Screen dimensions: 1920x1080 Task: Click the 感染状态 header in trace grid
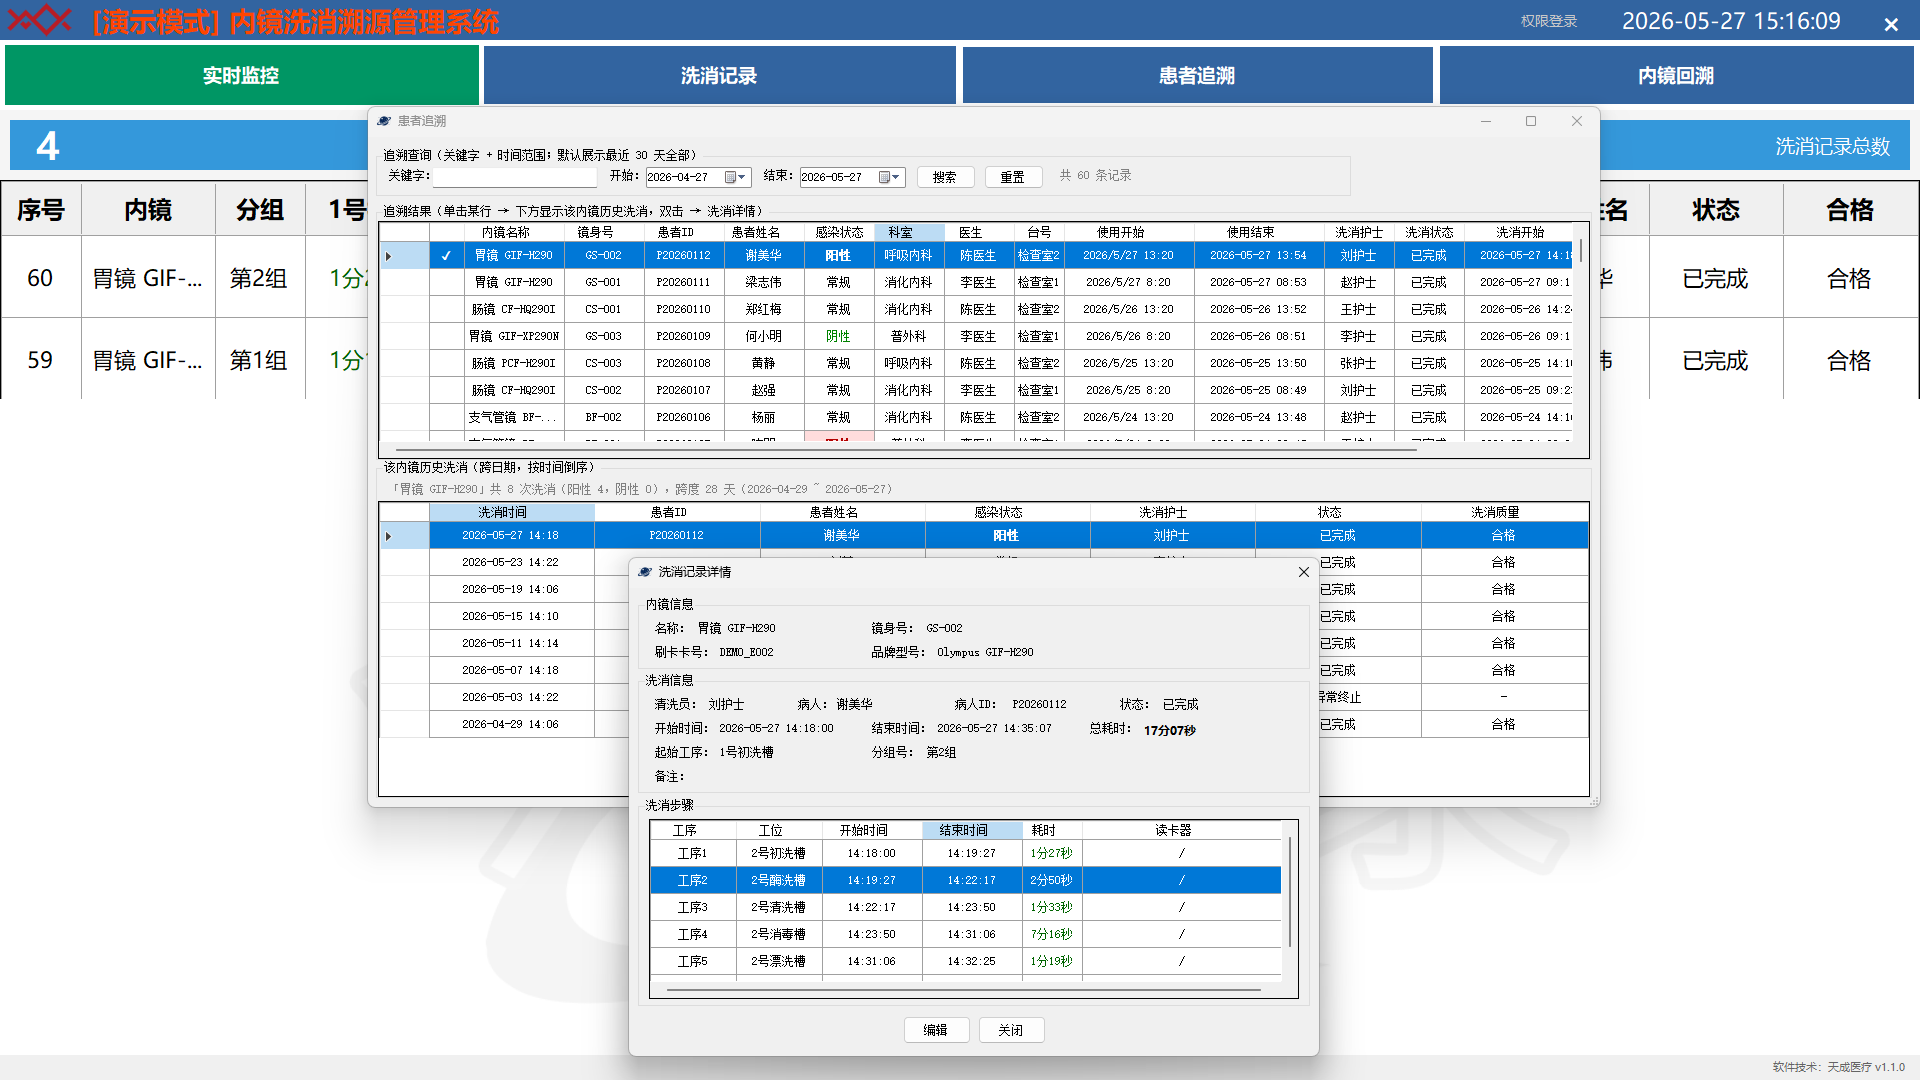pyautogui.click(x=839, y=232)
